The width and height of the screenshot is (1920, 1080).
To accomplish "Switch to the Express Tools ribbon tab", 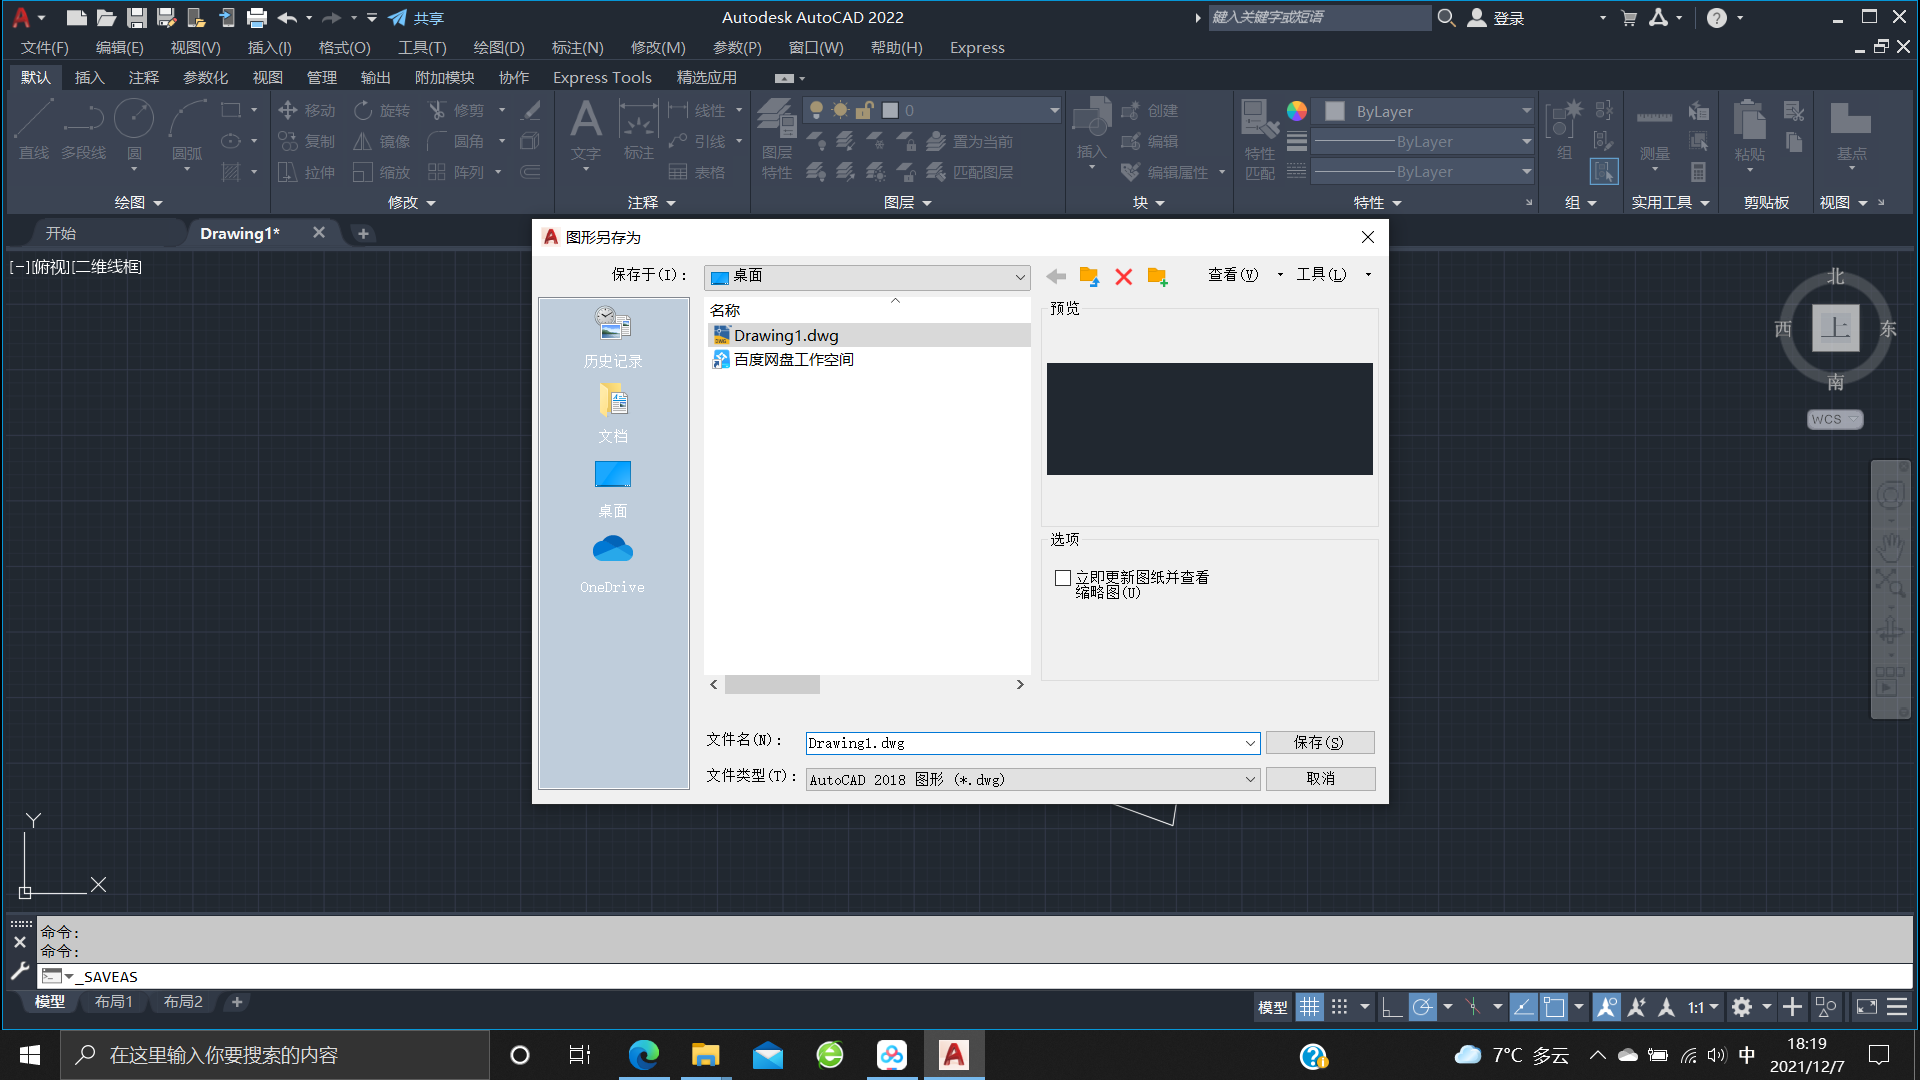I will pyautogui.click(x=602, y=77).
